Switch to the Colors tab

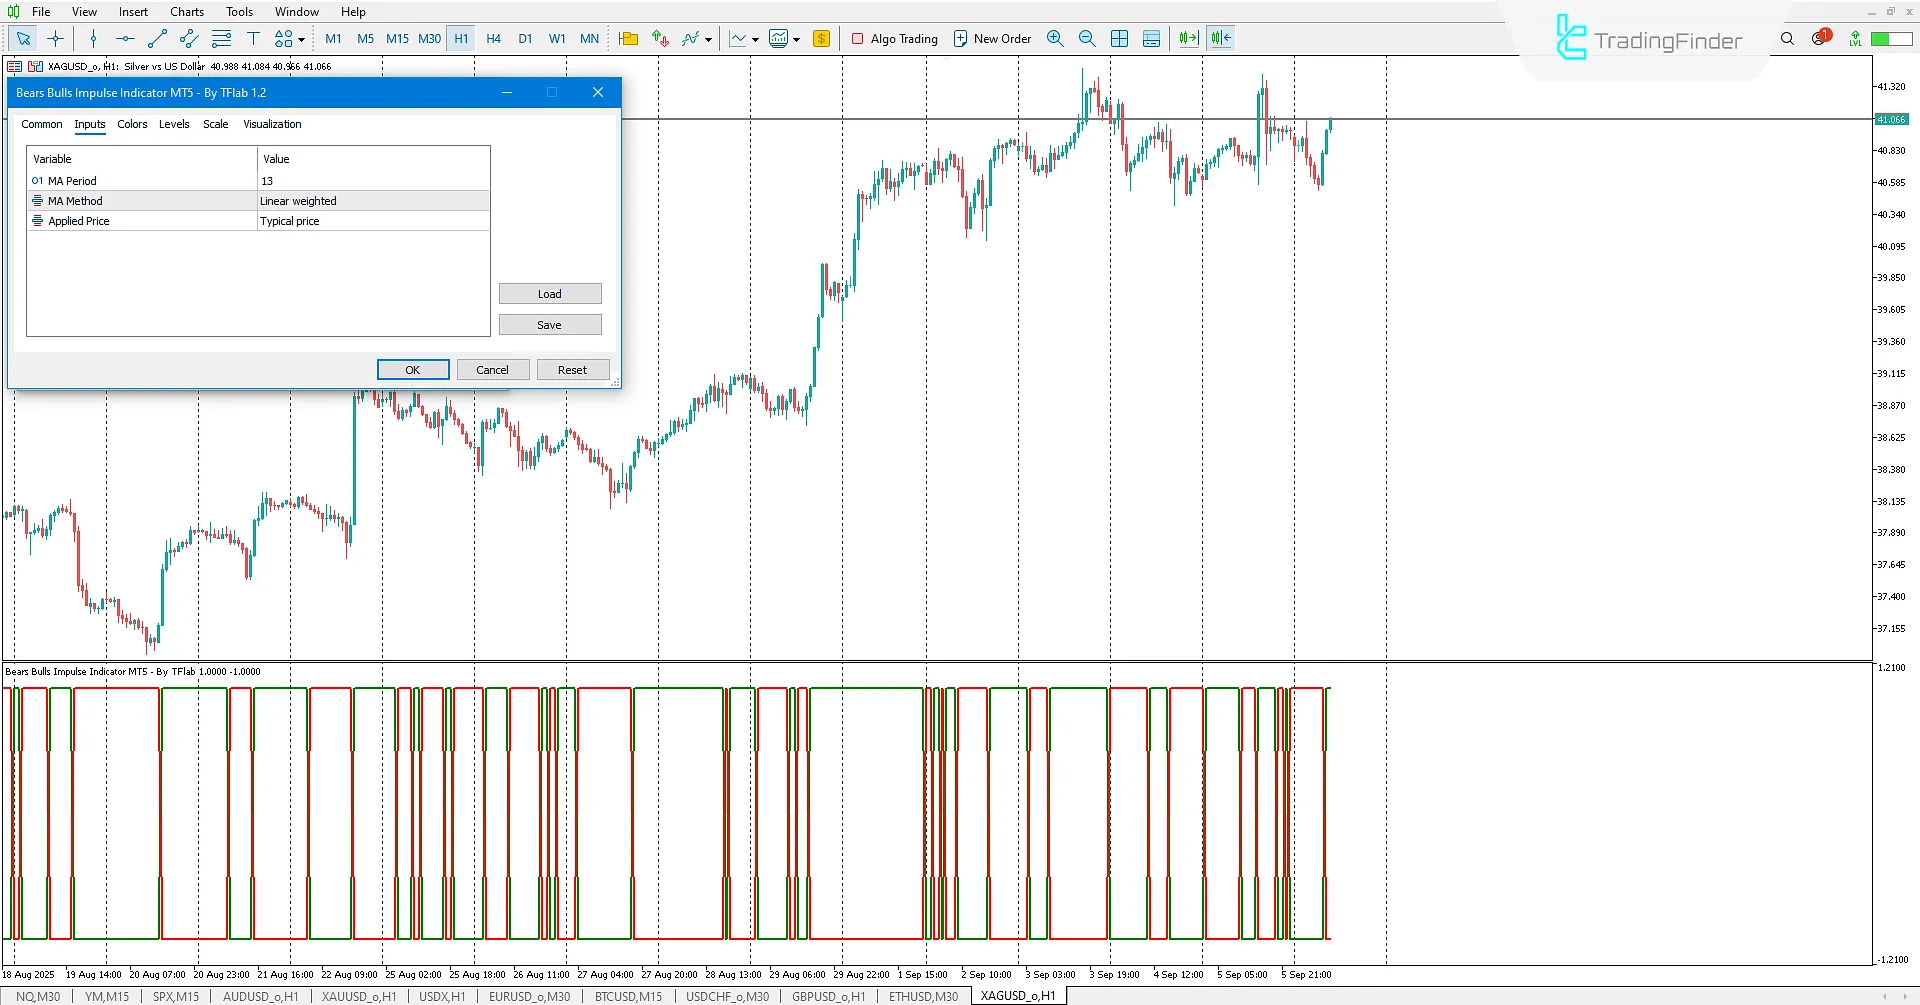[132, 124]
